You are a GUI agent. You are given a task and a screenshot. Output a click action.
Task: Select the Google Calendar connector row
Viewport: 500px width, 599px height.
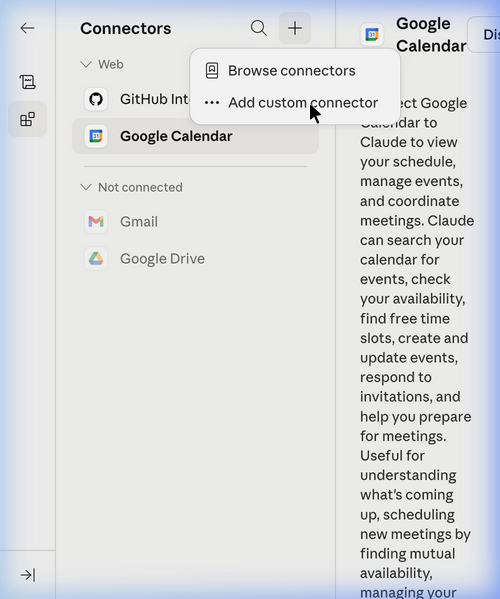pyautogui.click(x=196, y=136)
